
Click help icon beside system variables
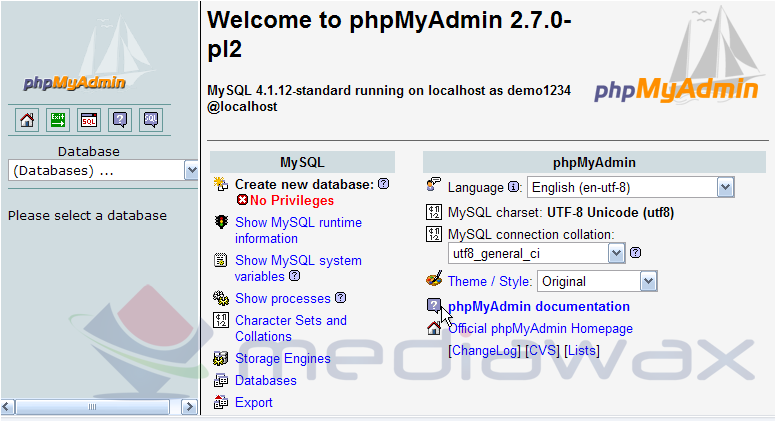click(294, 276)
